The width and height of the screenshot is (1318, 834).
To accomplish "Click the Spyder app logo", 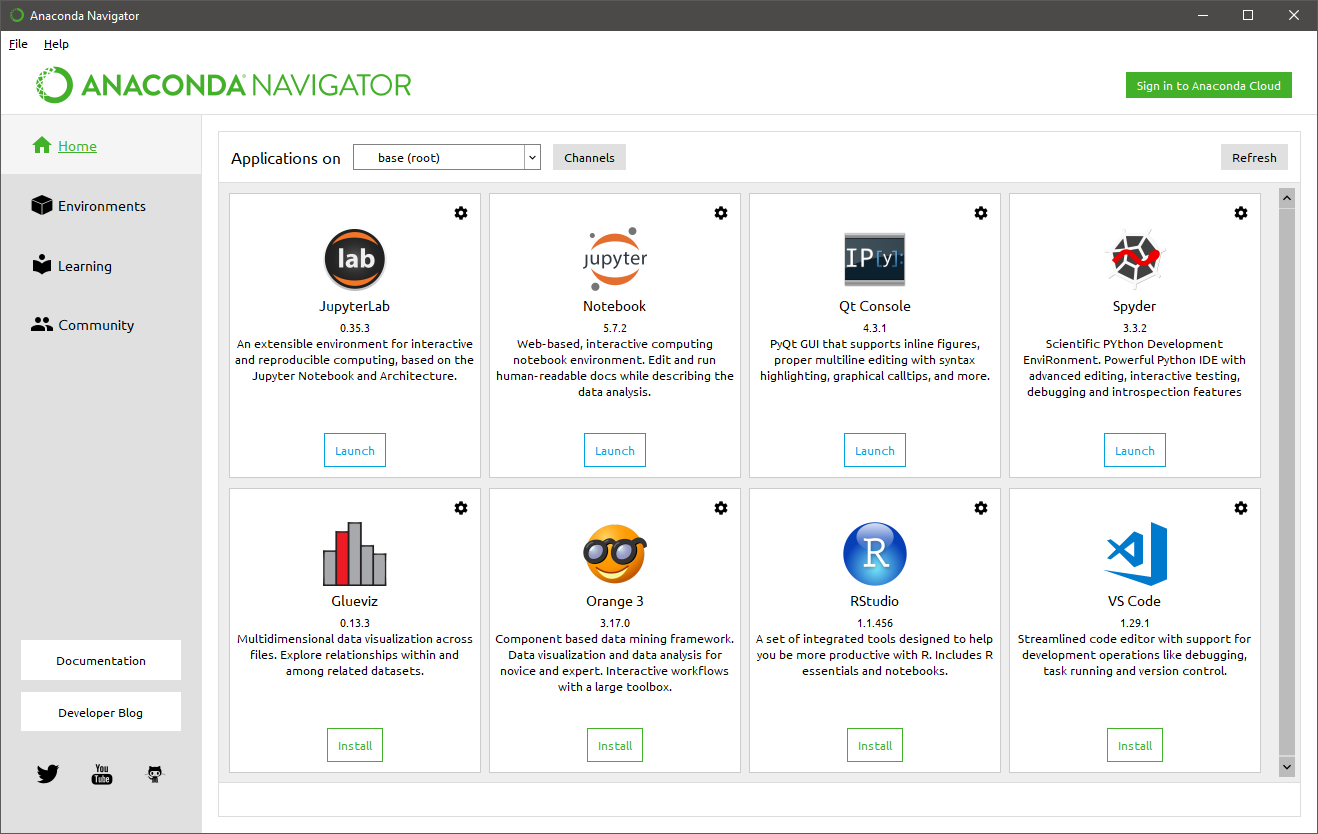I will click(1135, 259).
